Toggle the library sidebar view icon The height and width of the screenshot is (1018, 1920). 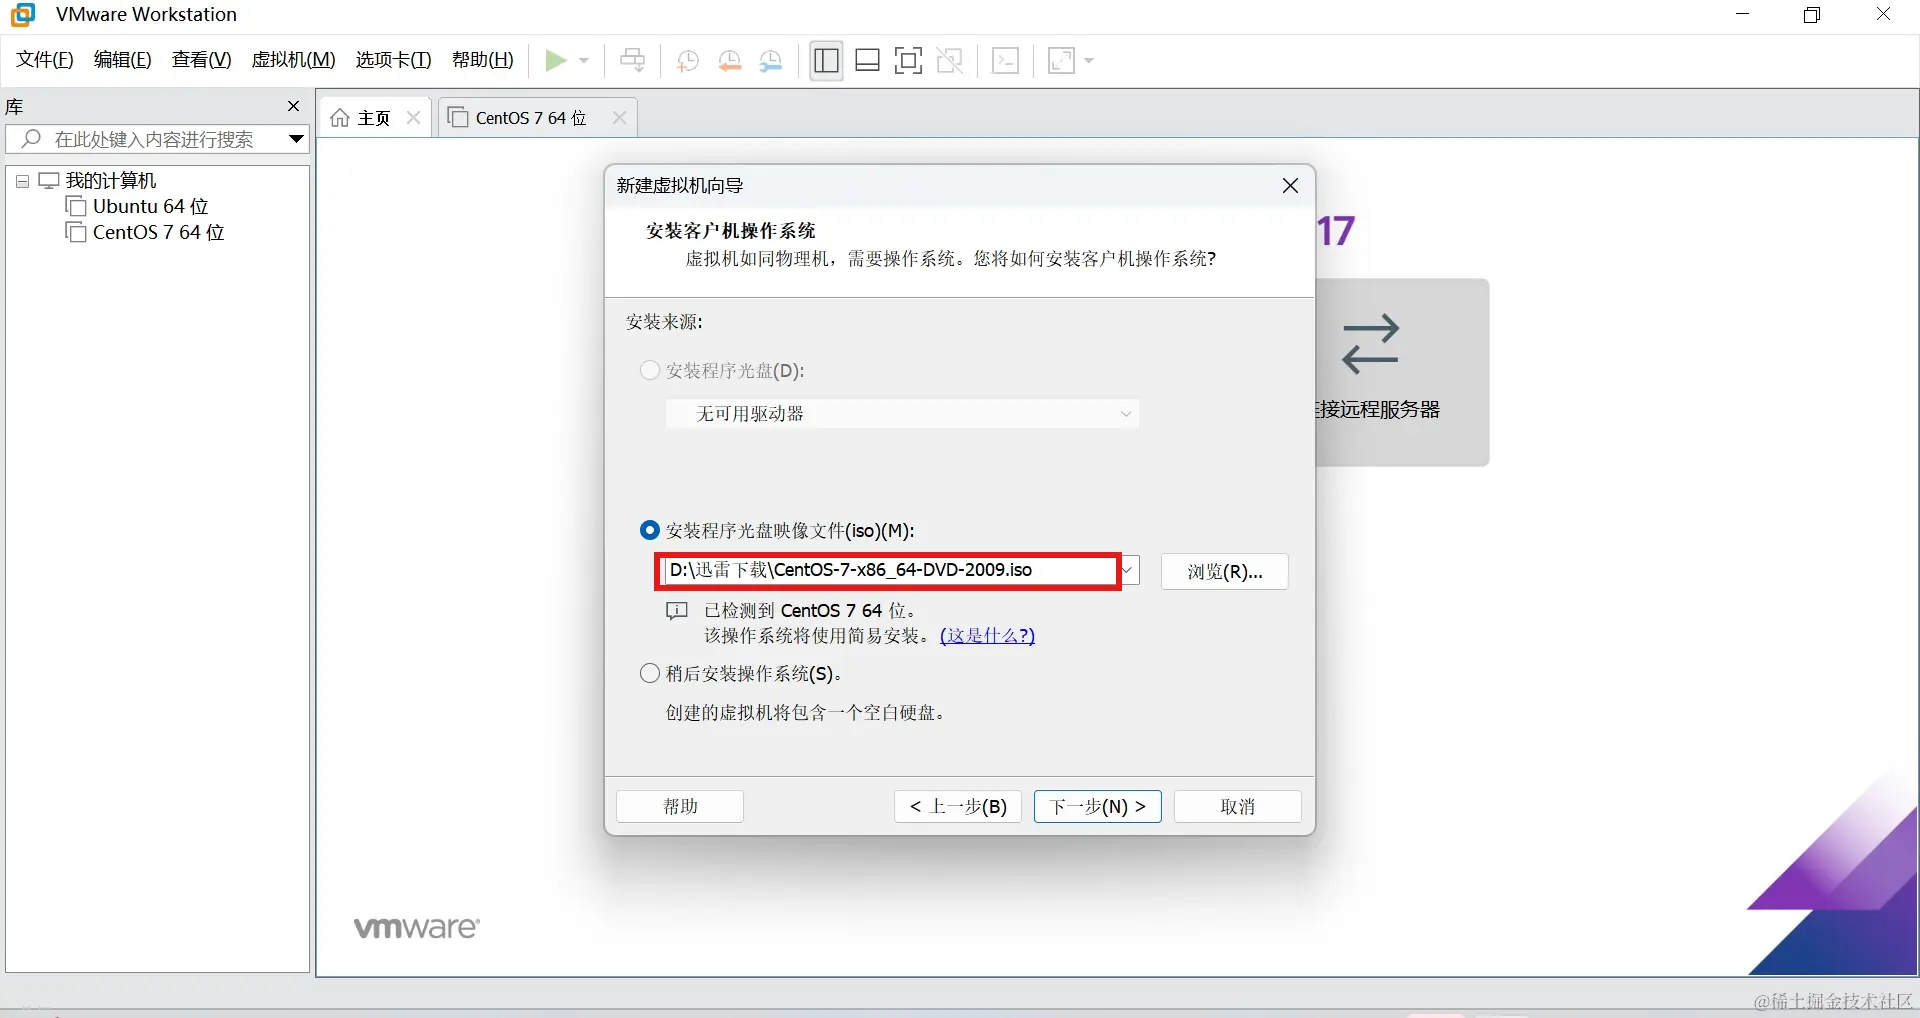(826, 61)
